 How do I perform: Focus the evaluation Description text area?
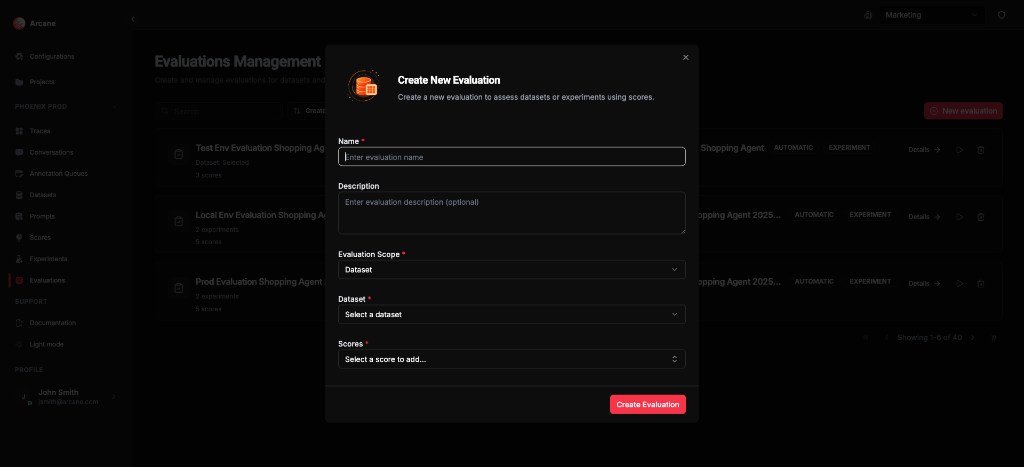click(512, 213)
